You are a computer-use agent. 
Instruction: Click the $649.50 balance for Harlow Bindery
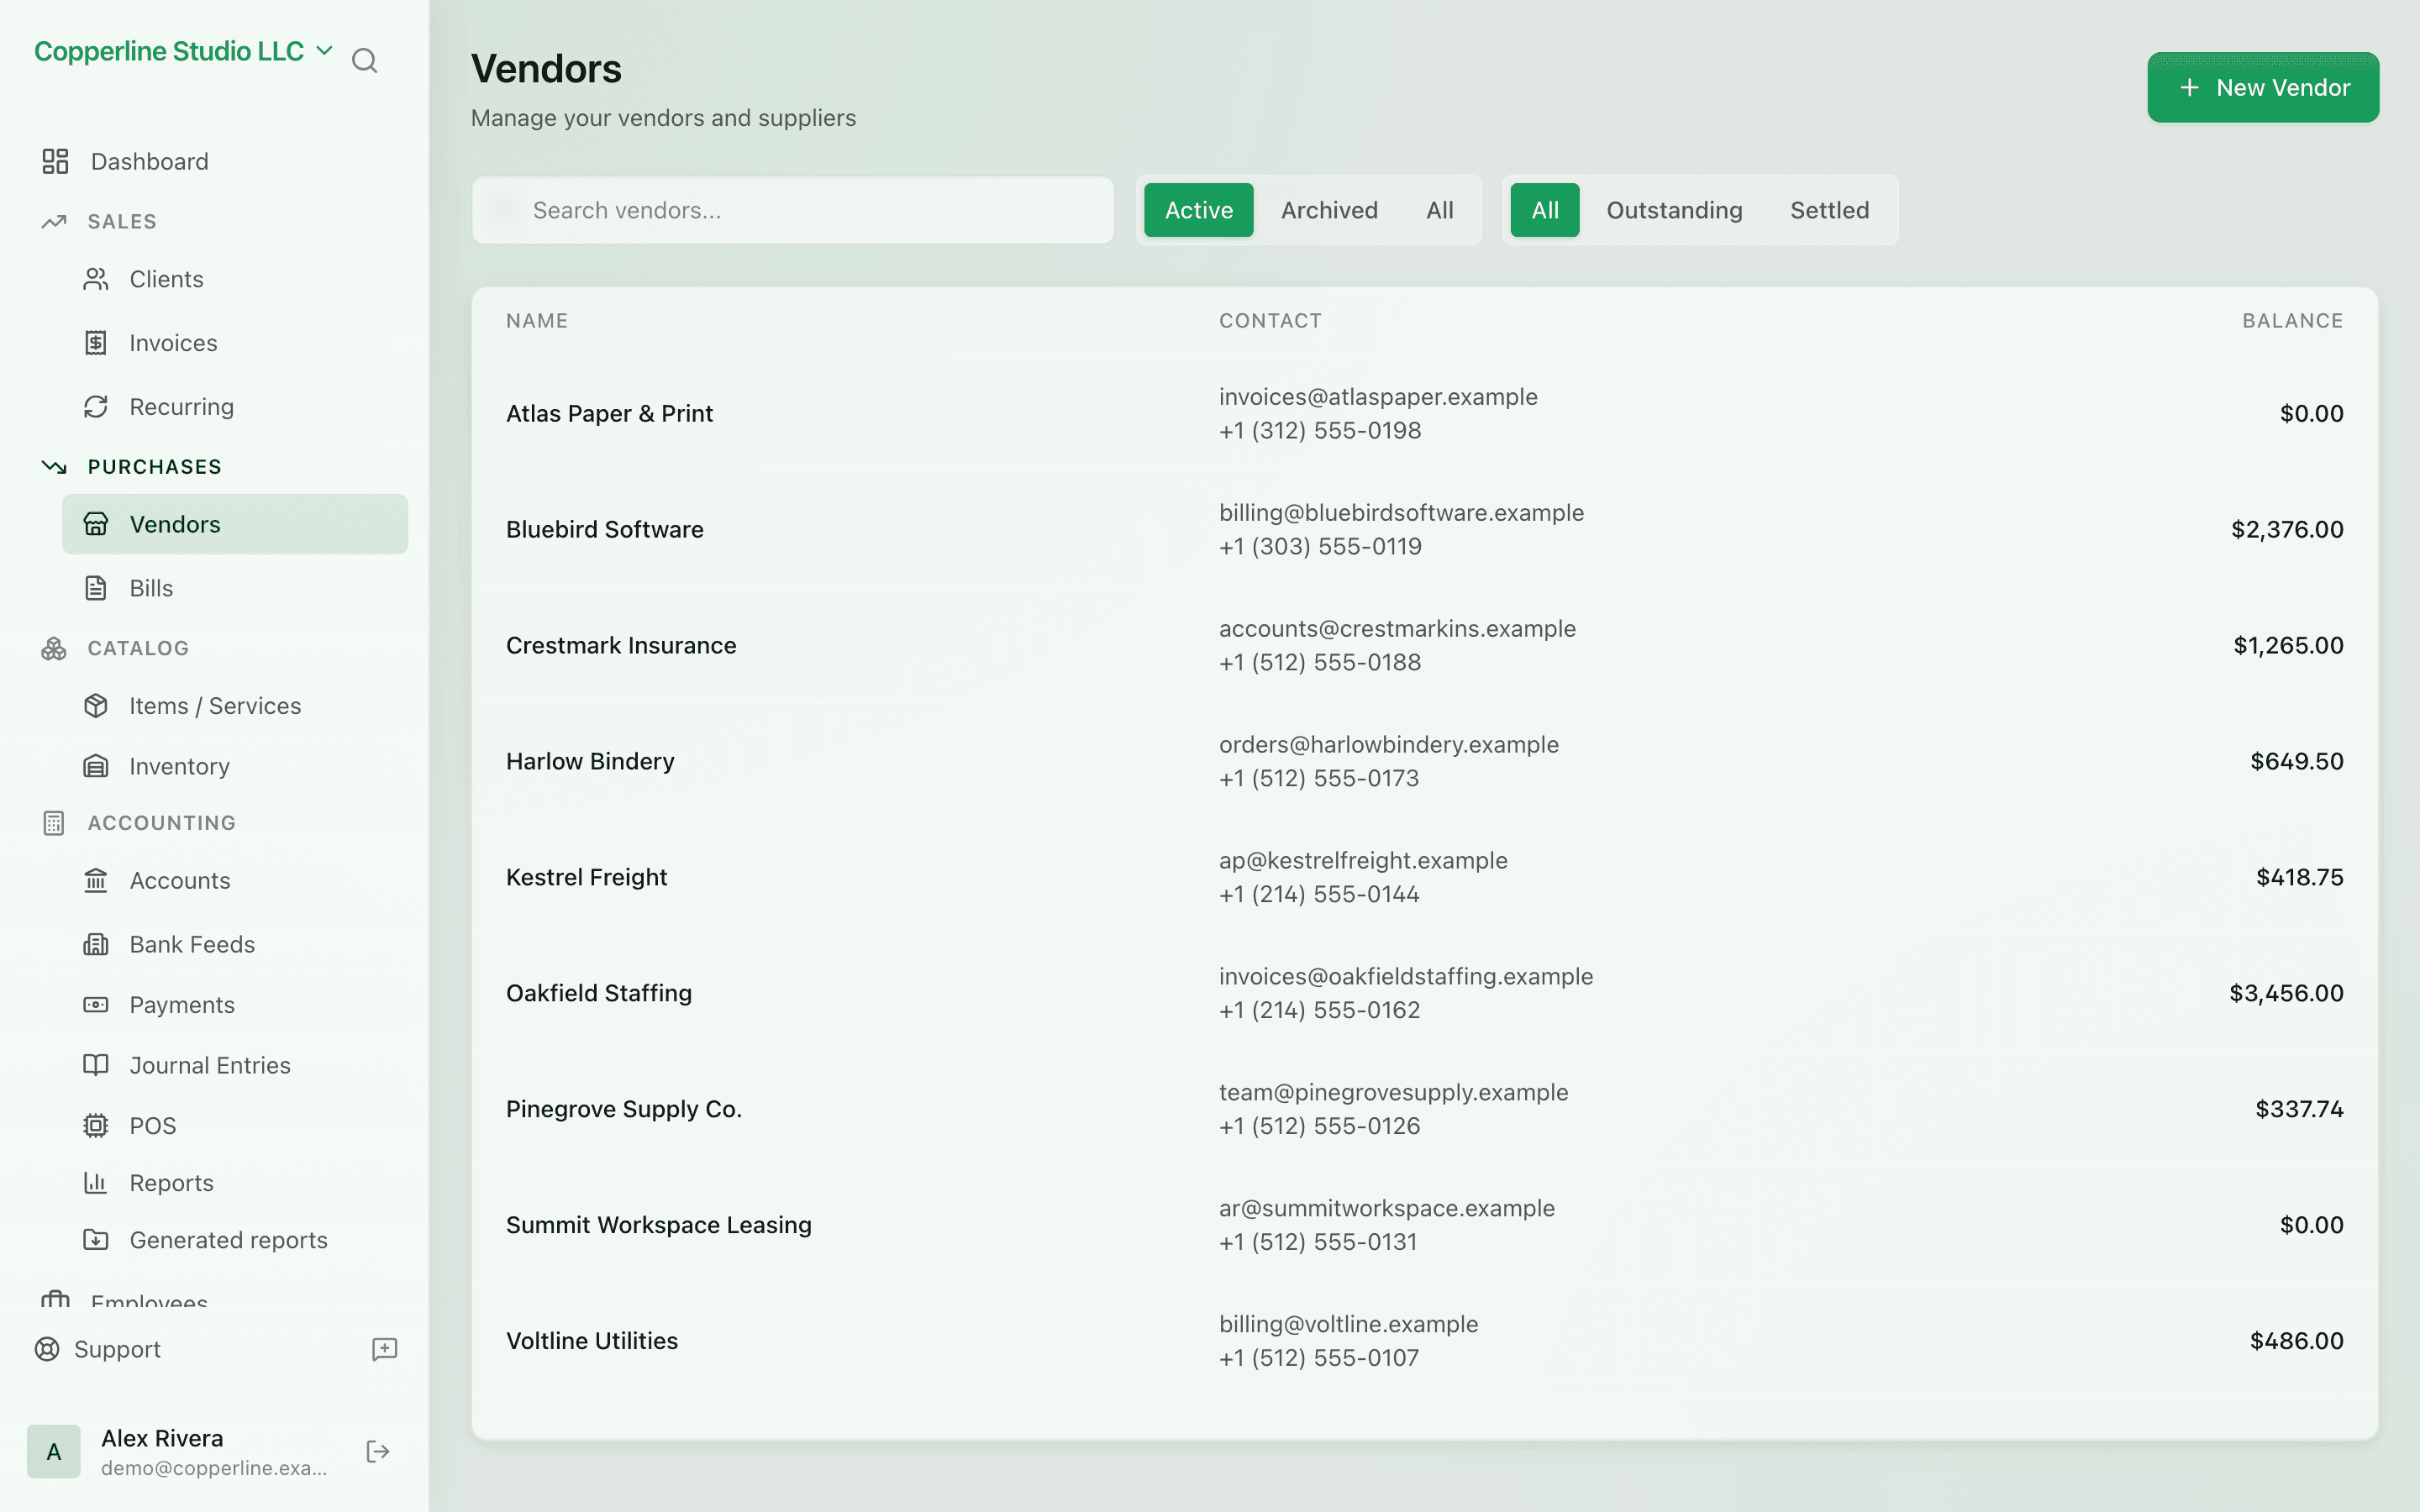[2296, 761]
